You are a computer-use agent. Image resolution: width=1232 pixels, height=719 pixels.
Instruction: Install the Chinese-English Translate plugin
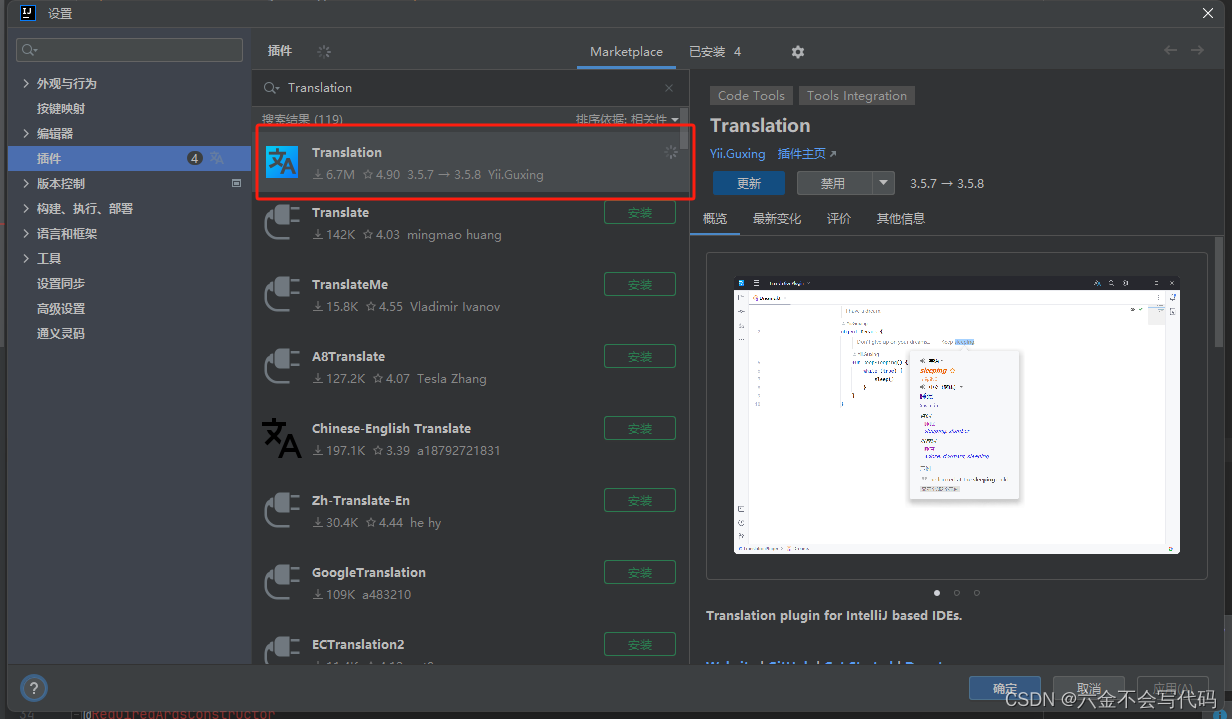pos(640,428)
